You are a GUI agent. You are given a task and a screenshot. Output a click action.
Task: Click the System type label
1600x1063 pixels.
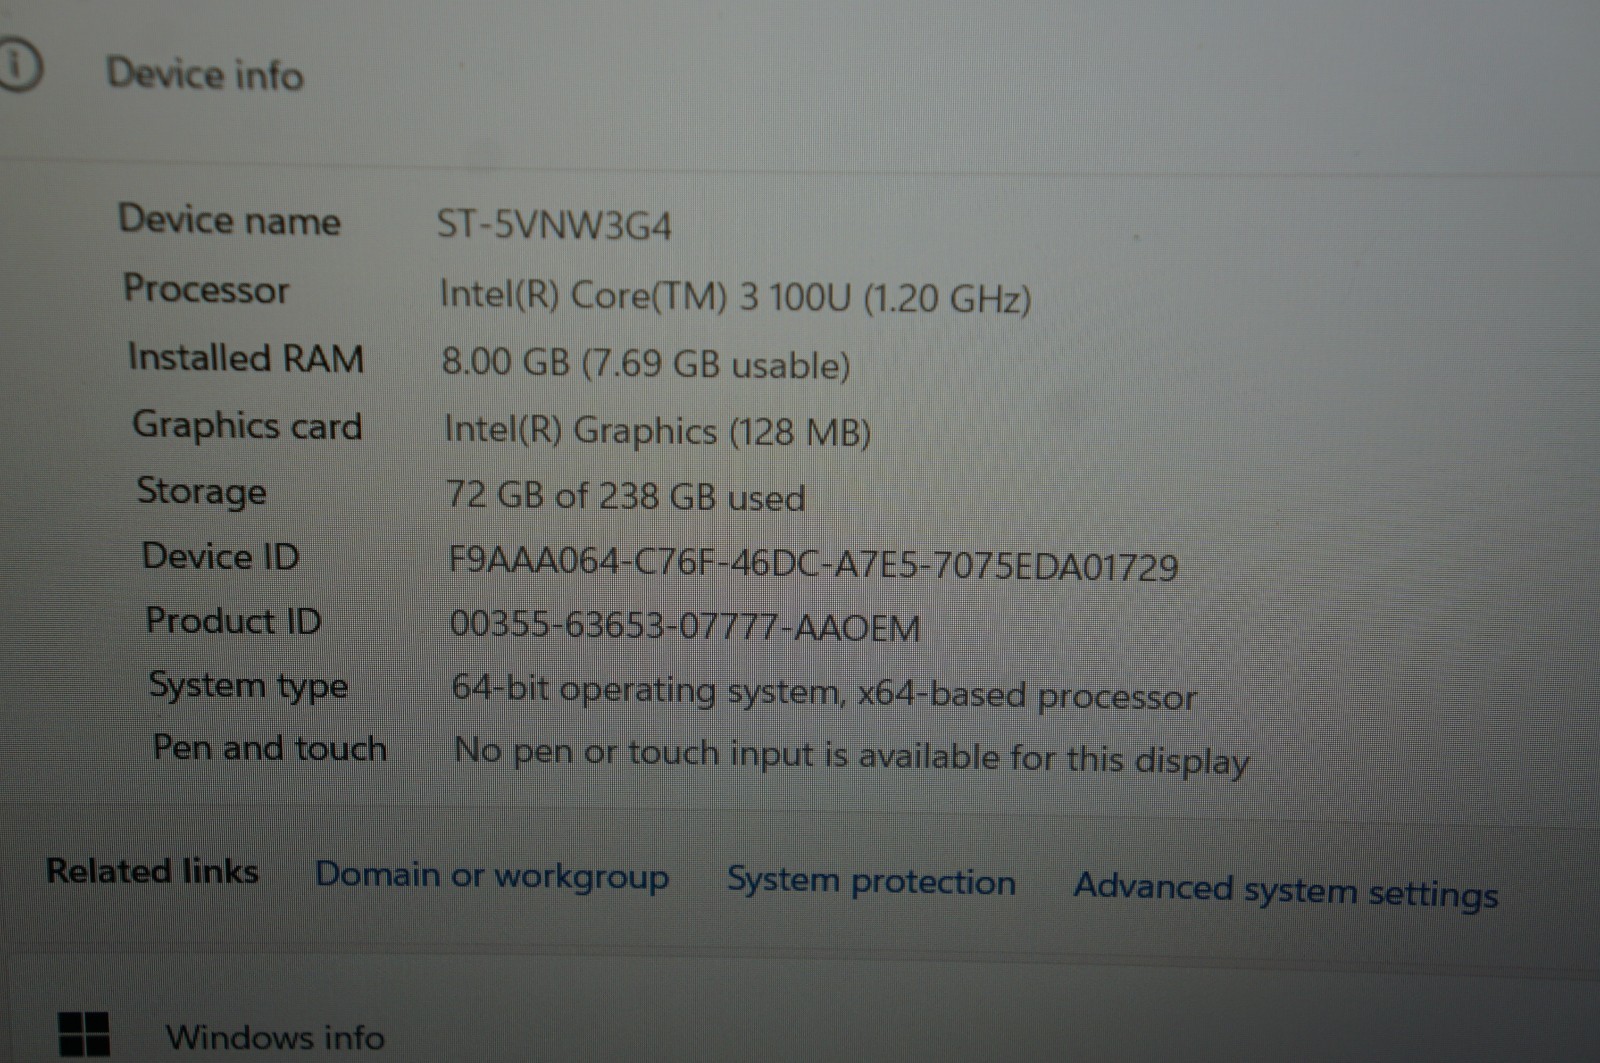(248, 686)
